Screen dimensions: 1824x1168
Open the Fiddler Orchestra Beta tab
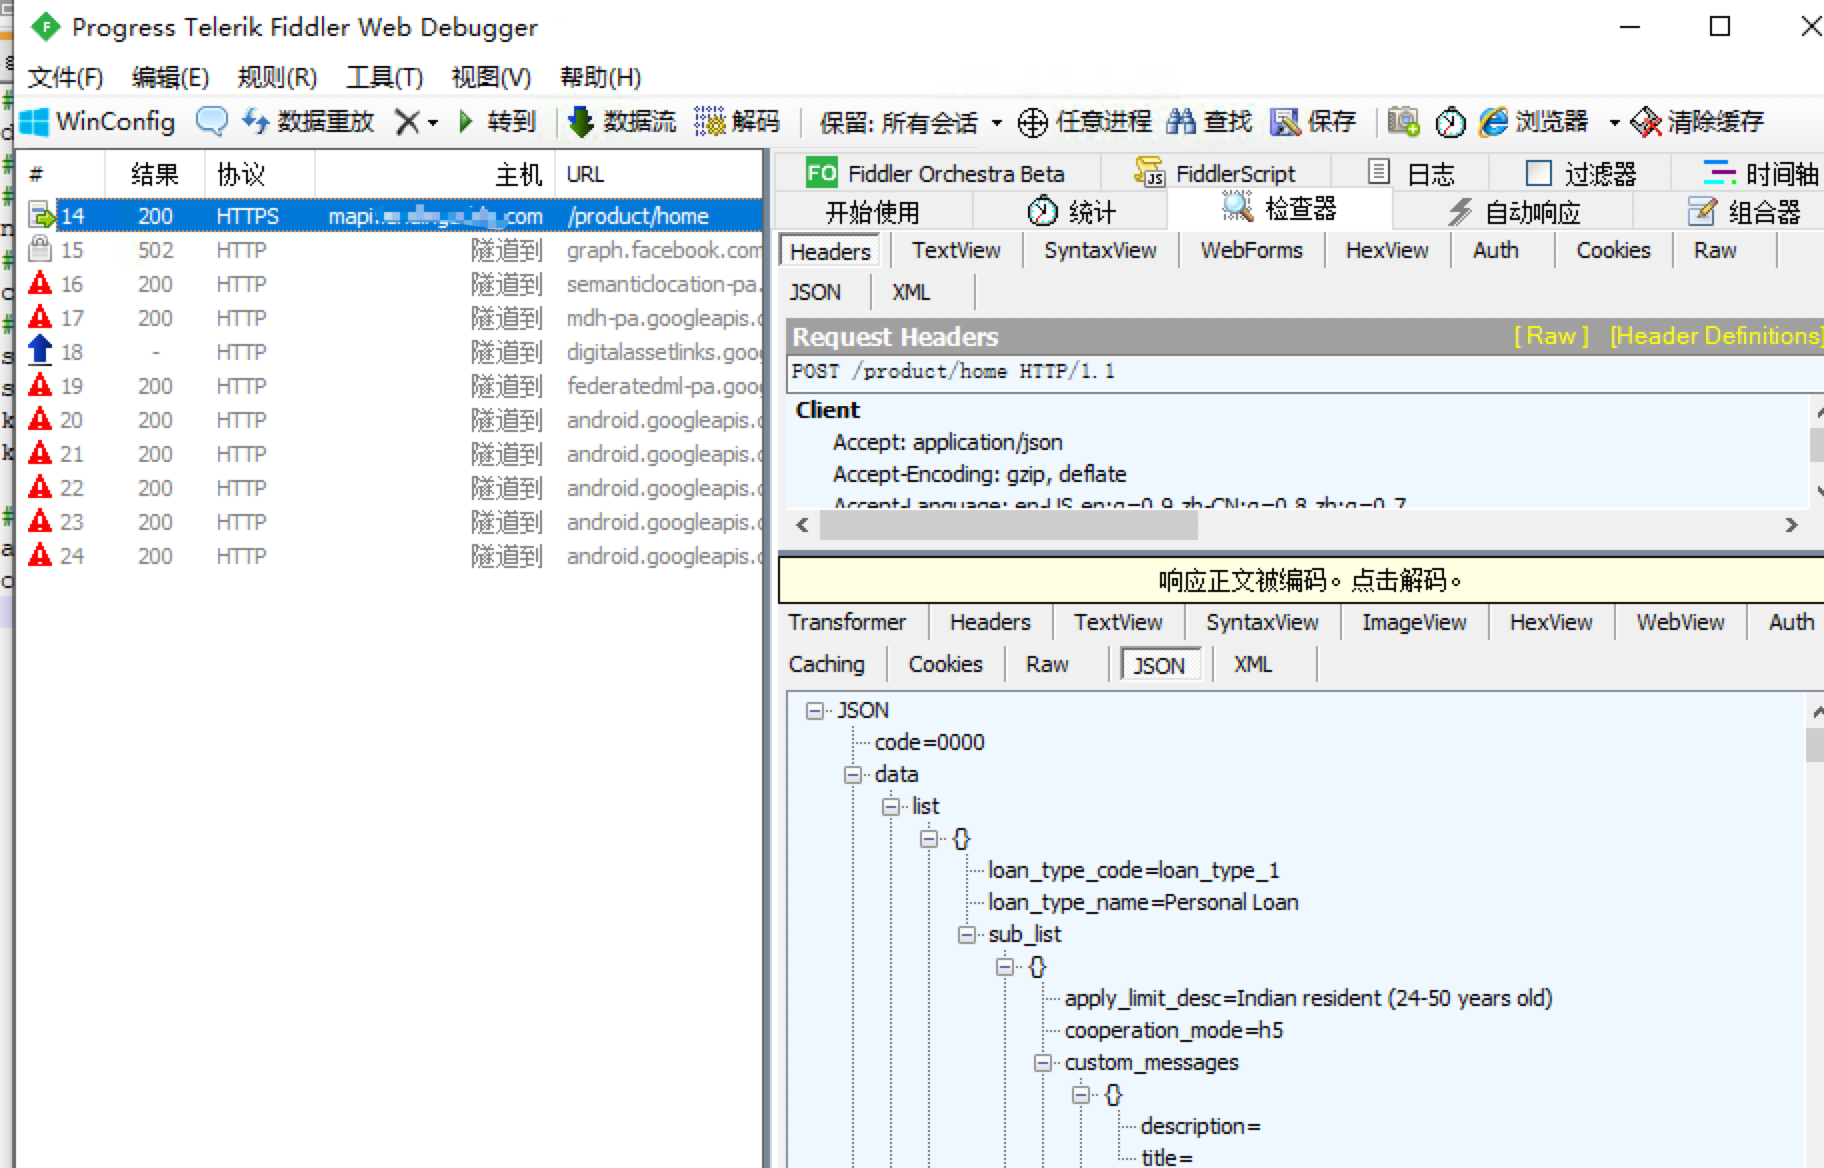(x=935, y=174)
